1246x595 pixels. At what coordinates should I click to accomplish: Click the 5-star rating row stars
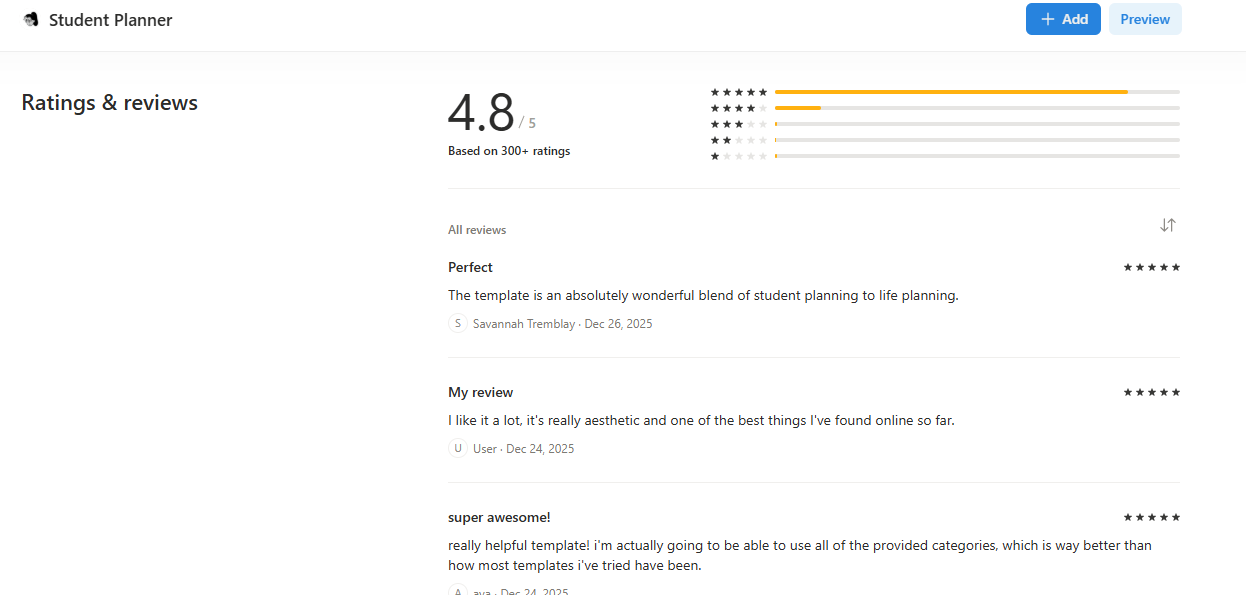[739, 92]
